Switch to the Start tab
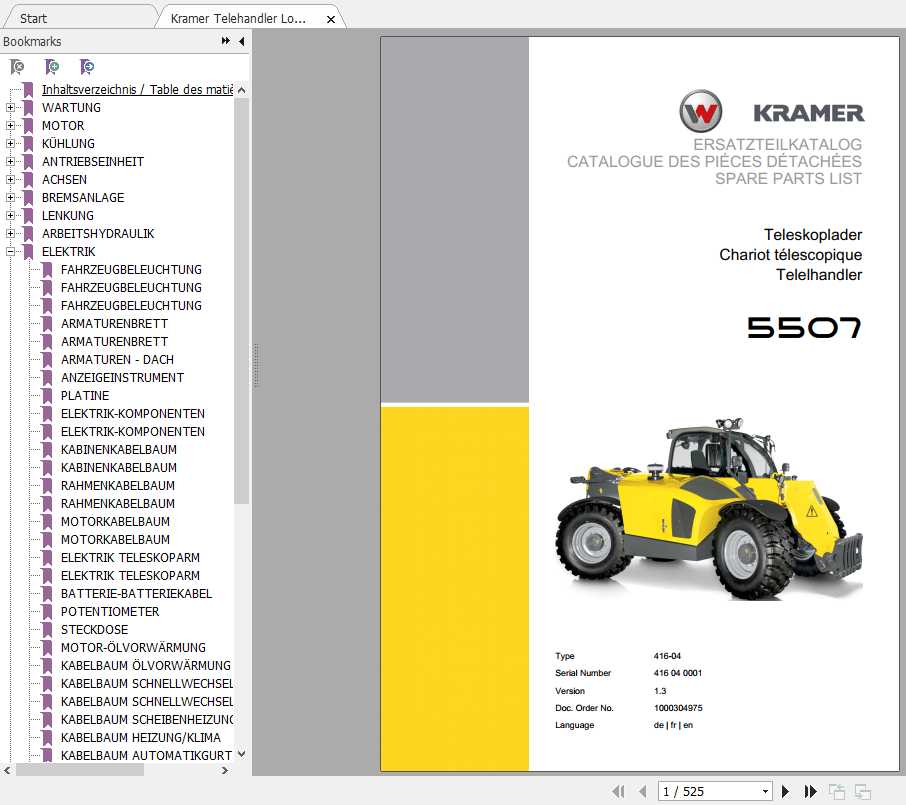 pyautogui.click(x=34, y=18)
